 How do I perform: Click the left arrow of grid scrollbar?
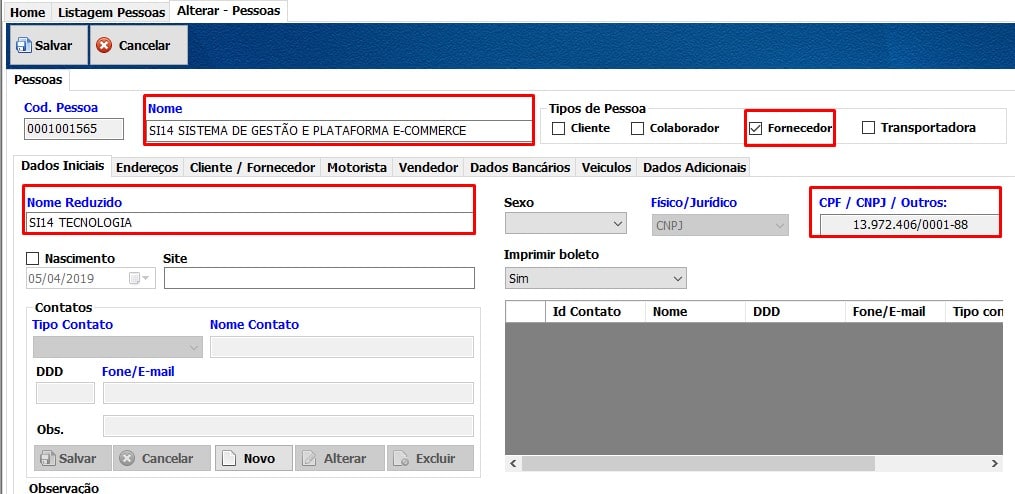pos(513,464)
